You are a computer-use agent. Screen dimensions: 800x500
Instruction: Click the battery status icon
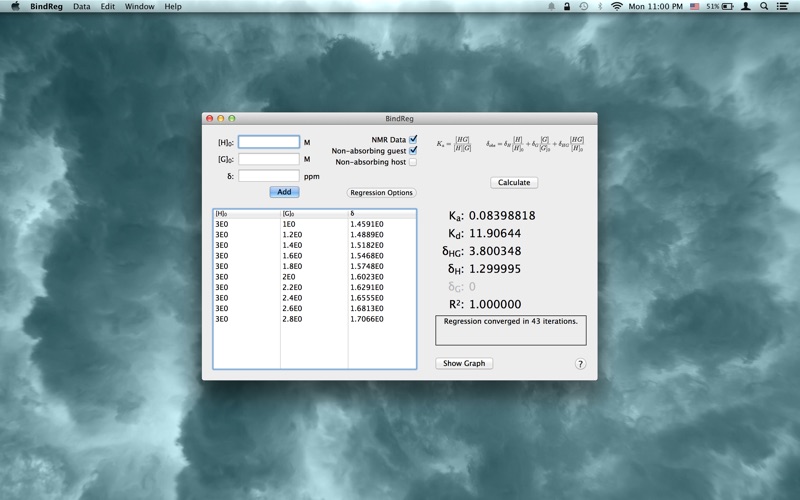727,6
